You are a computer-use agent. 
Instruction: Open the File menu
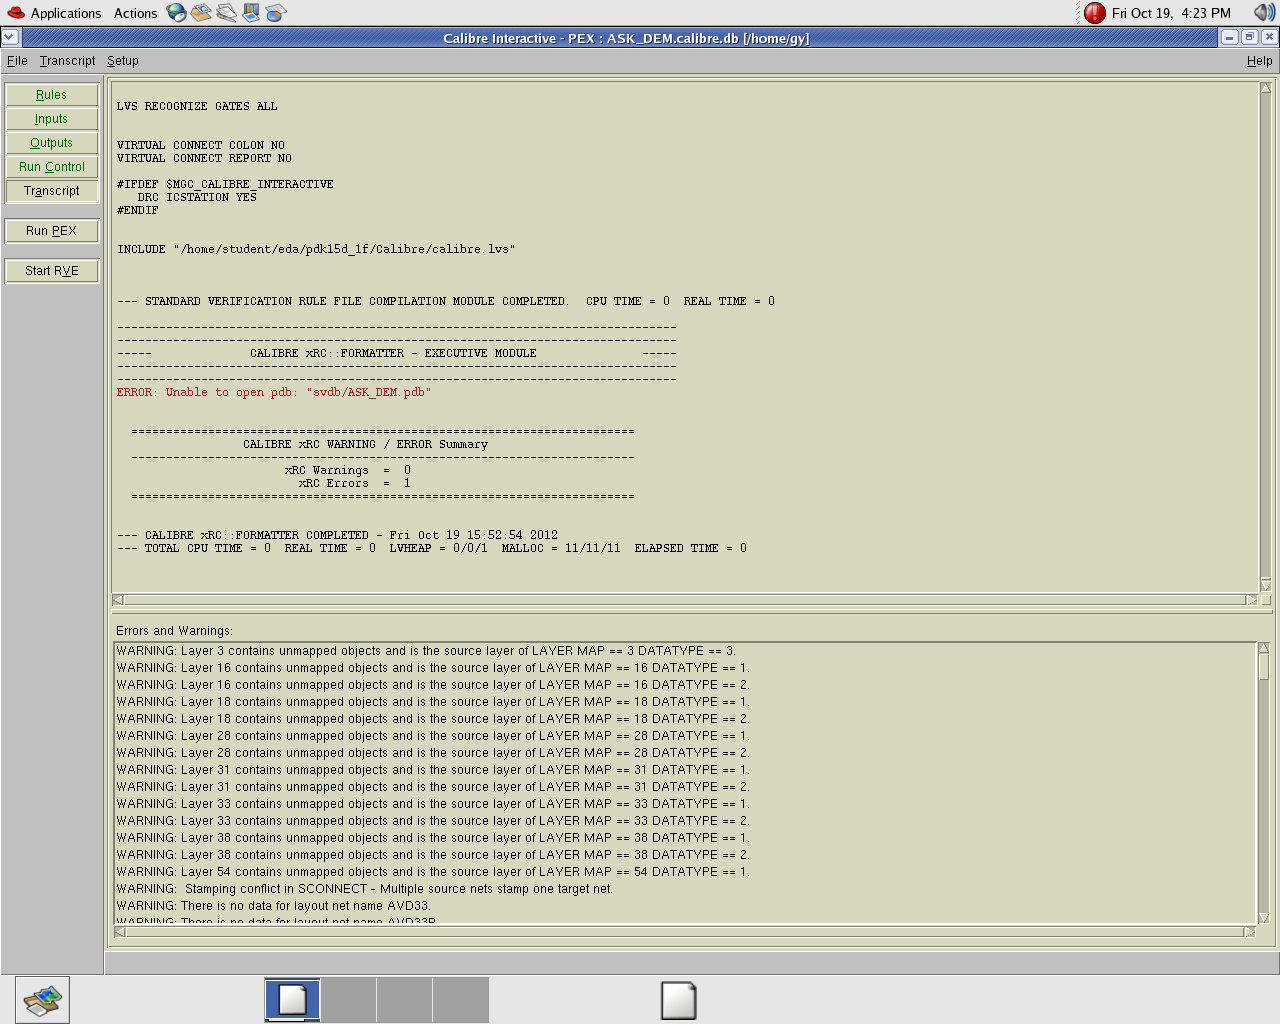pyautogui.click(x=17, y=61)
